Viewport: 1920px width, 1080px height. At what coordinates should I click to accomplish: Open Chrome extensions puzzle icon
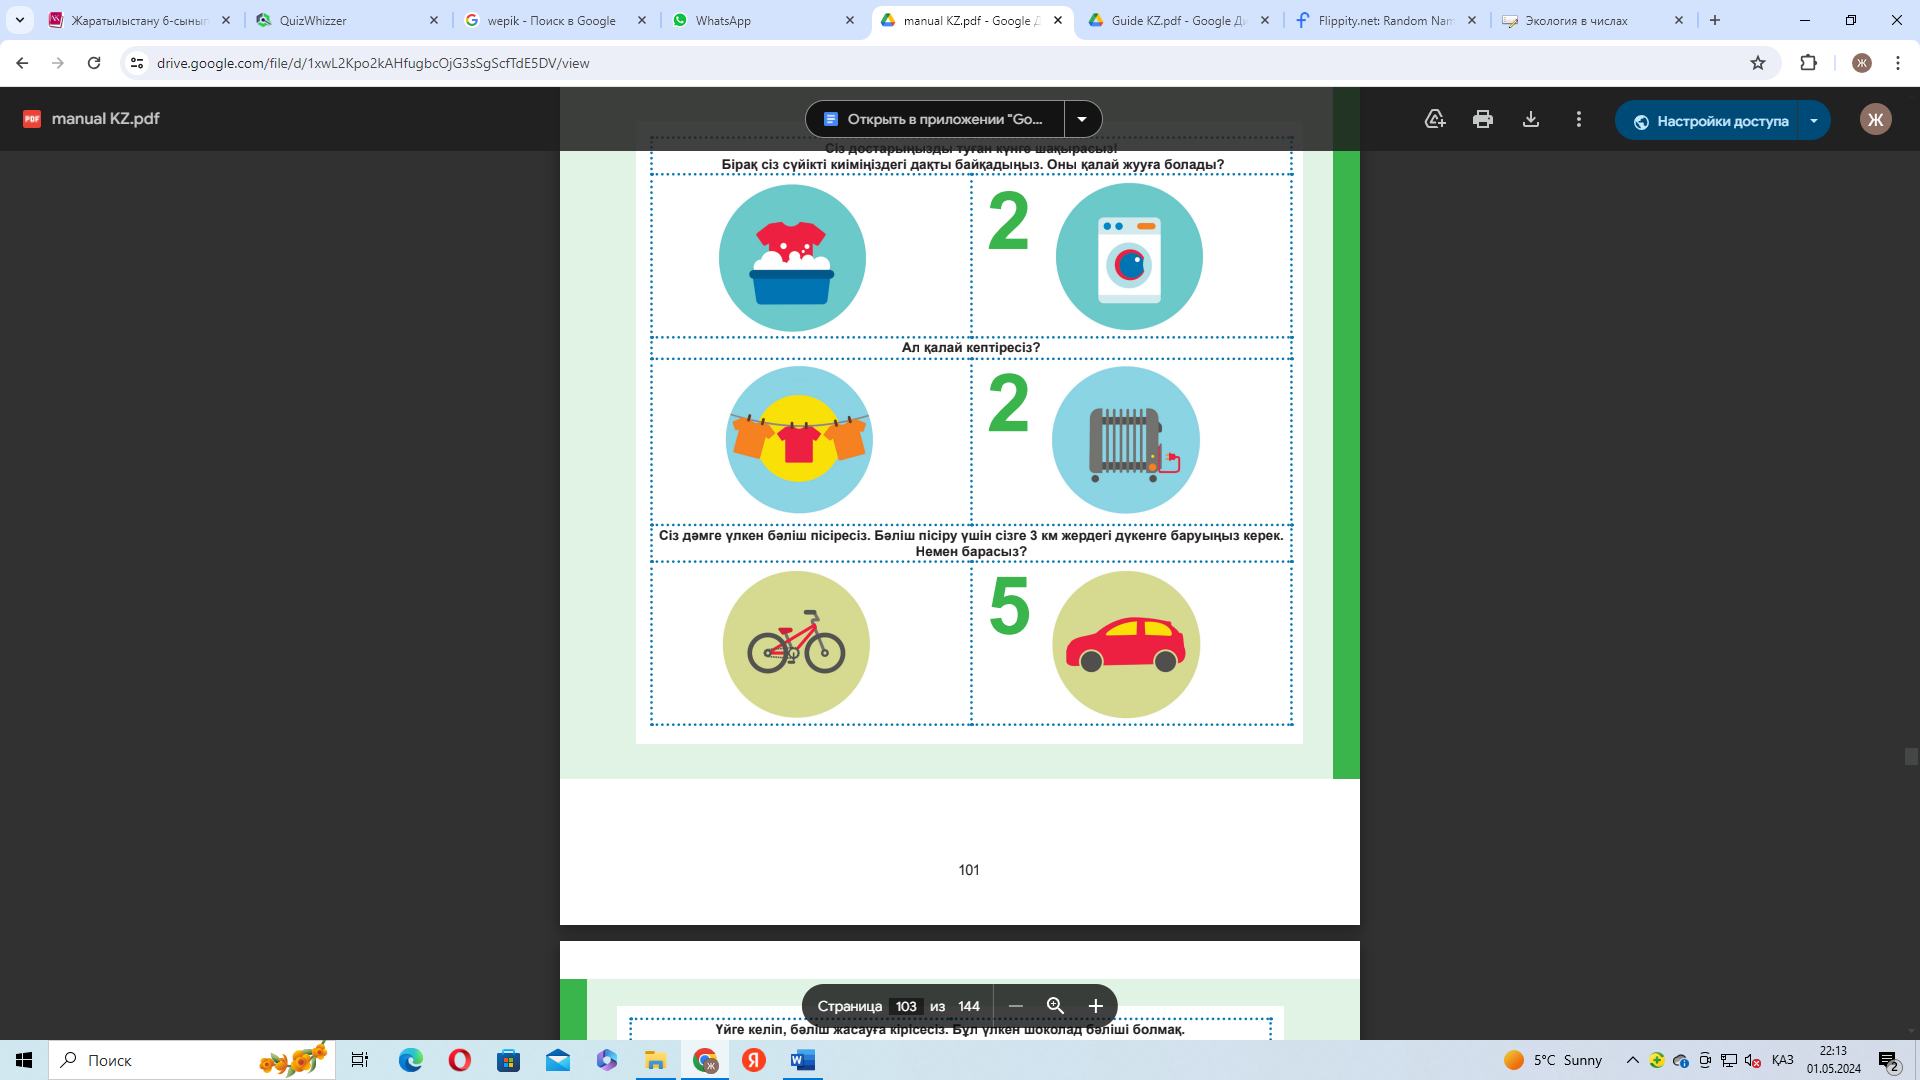pos(1808,63)
